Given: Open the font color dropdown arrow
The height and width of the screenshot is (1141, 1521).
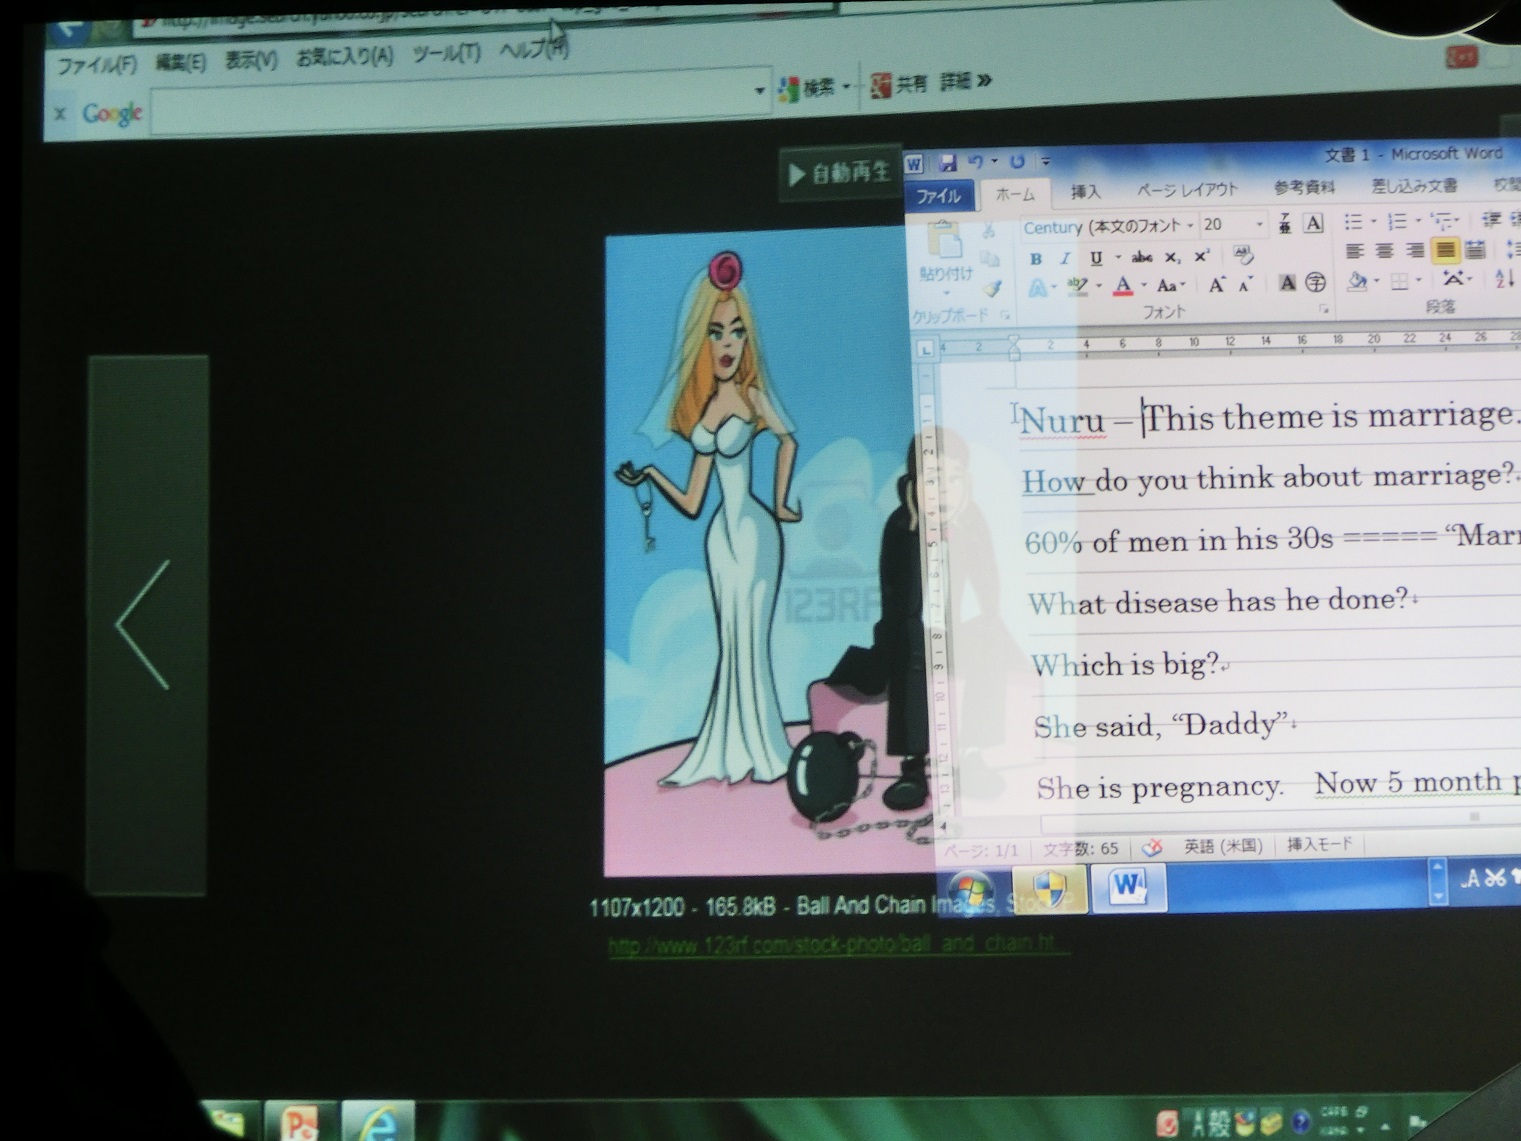Looking at the screenshot, I should 1144,287.
